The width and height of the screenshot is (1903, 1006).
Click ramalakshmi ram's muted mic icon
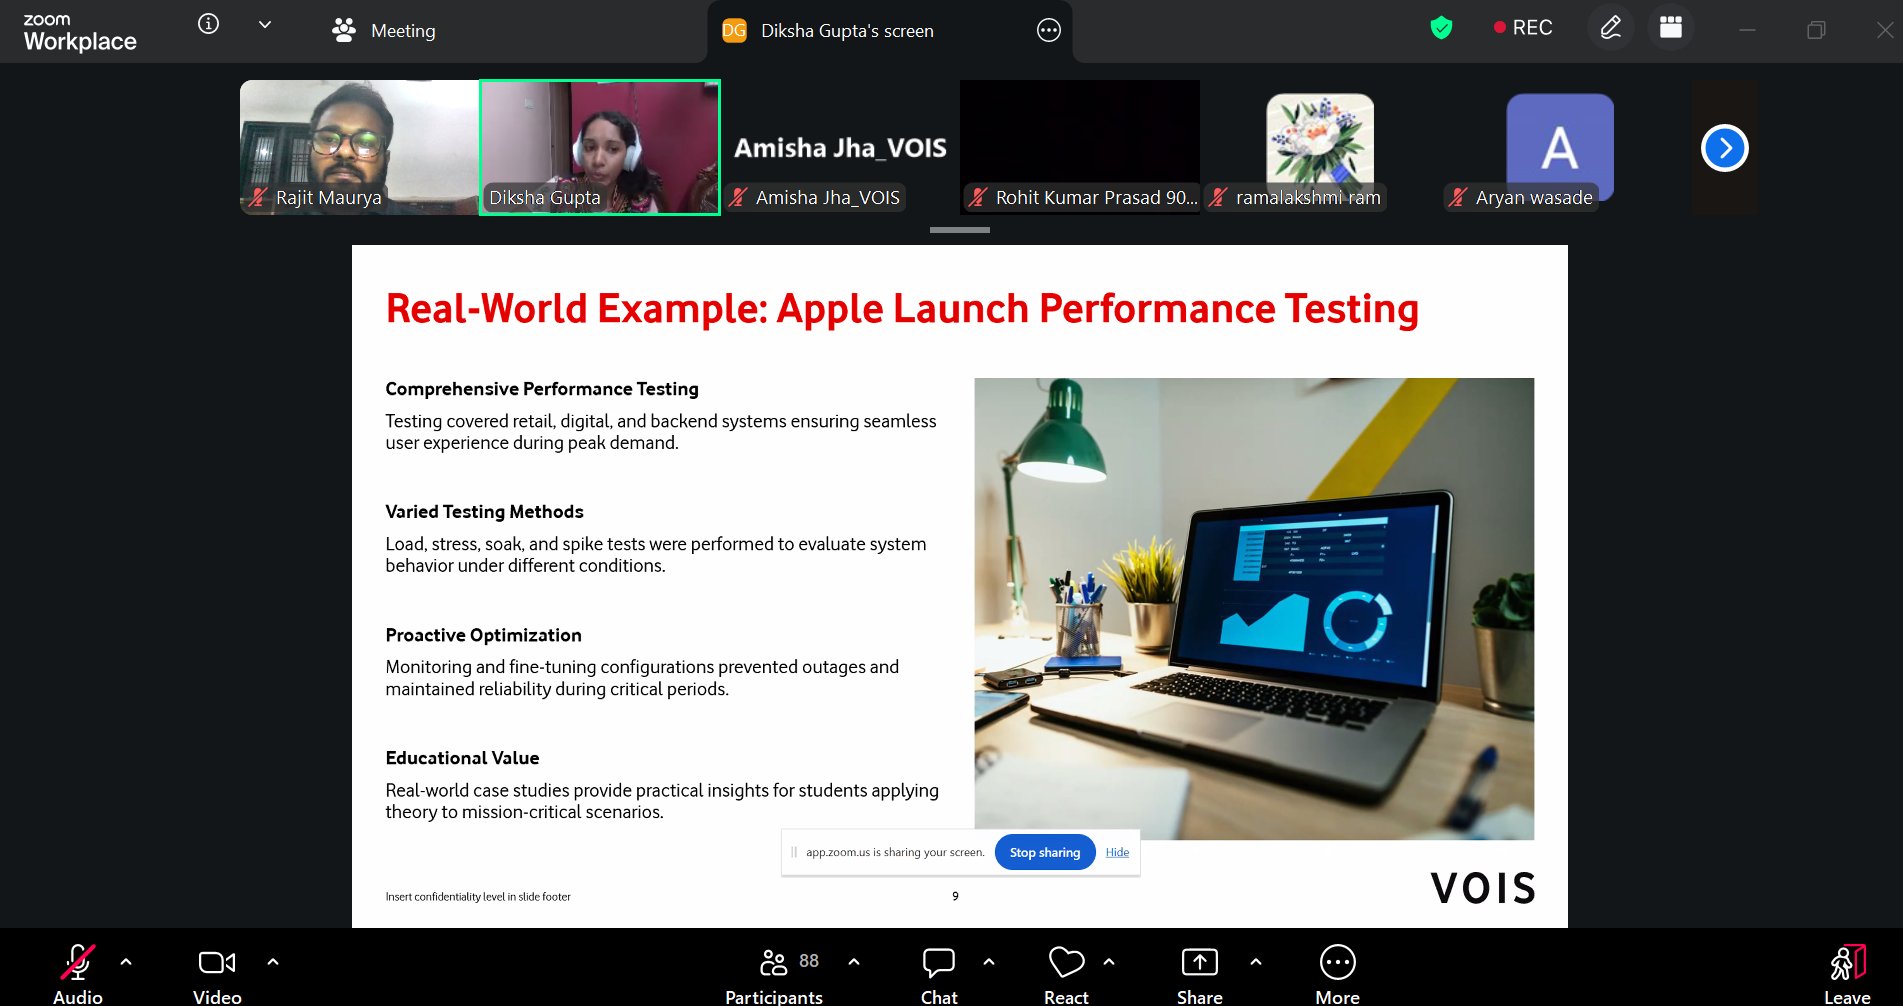point(1218,198)
